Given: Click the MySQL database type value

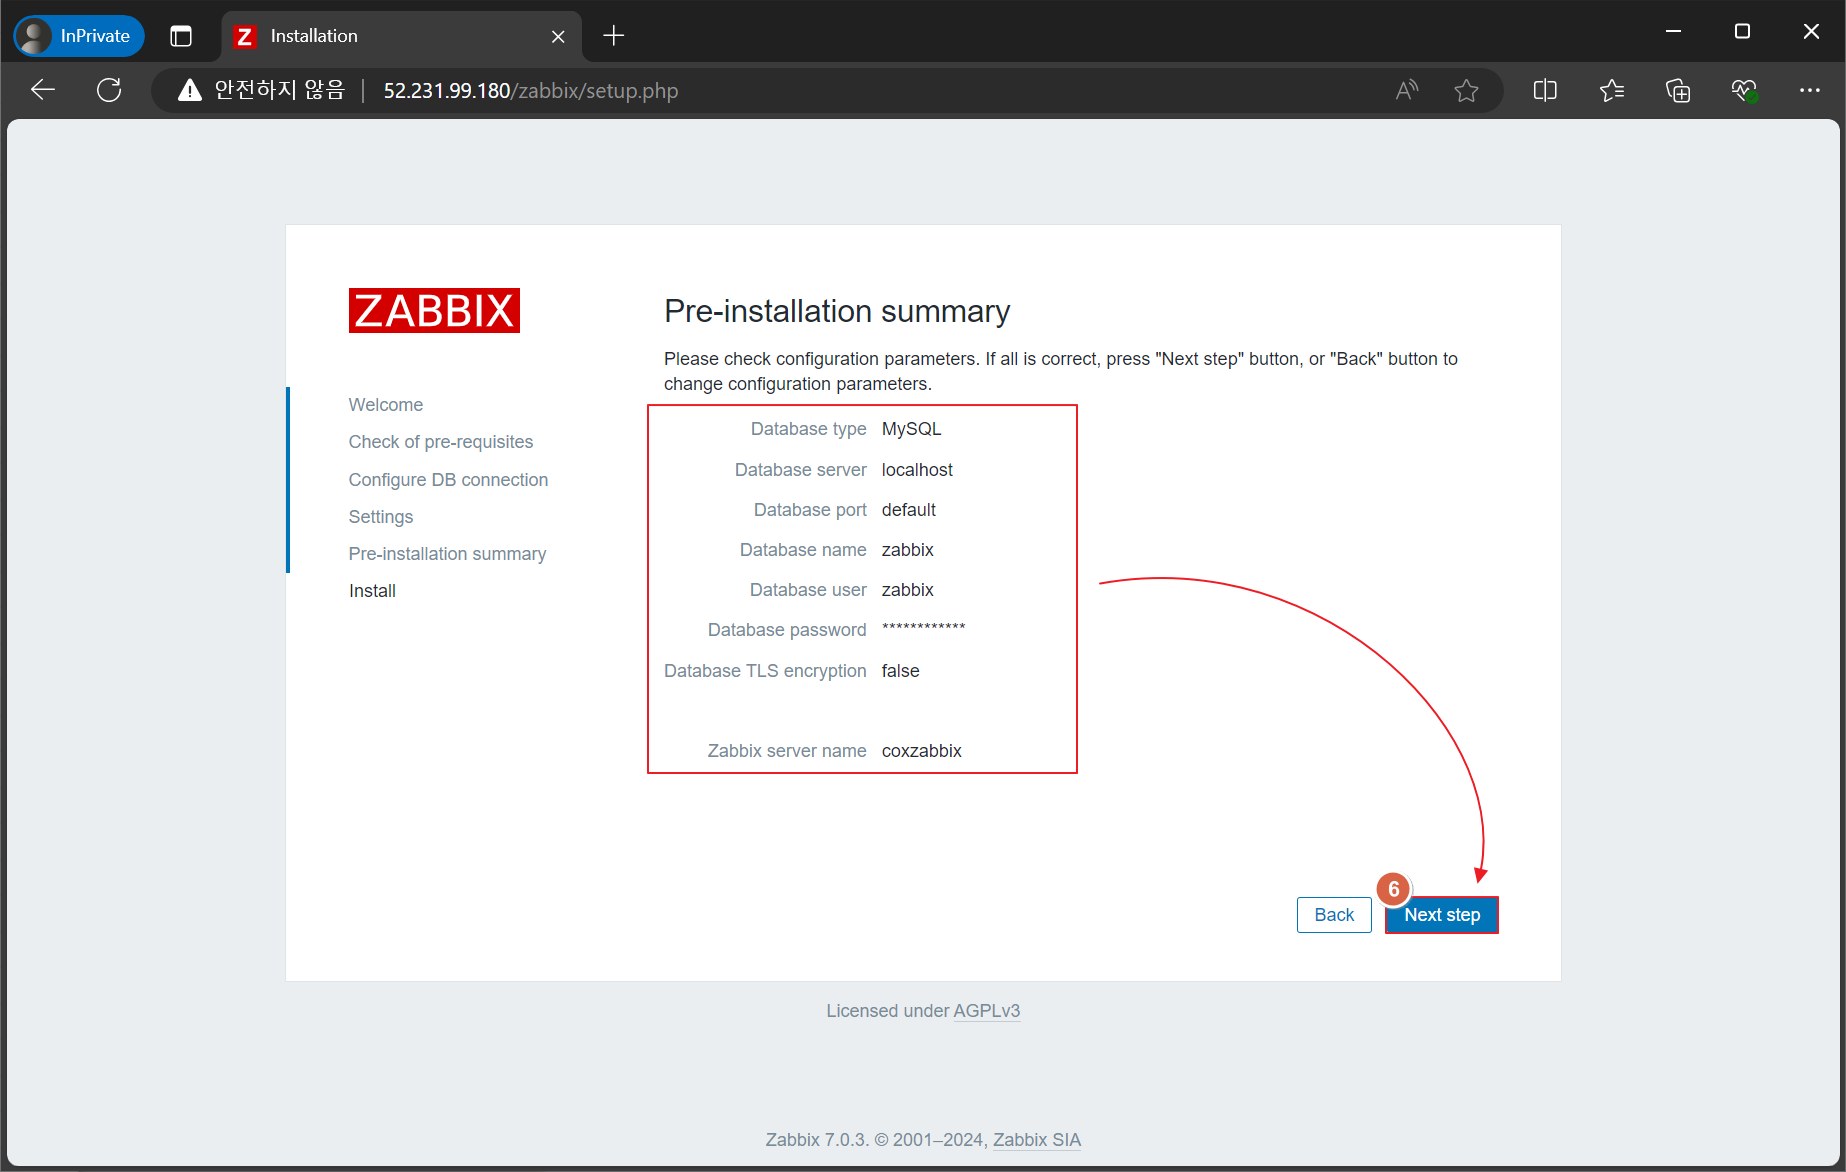Looking at the screenshot, I should click(912, 429).
